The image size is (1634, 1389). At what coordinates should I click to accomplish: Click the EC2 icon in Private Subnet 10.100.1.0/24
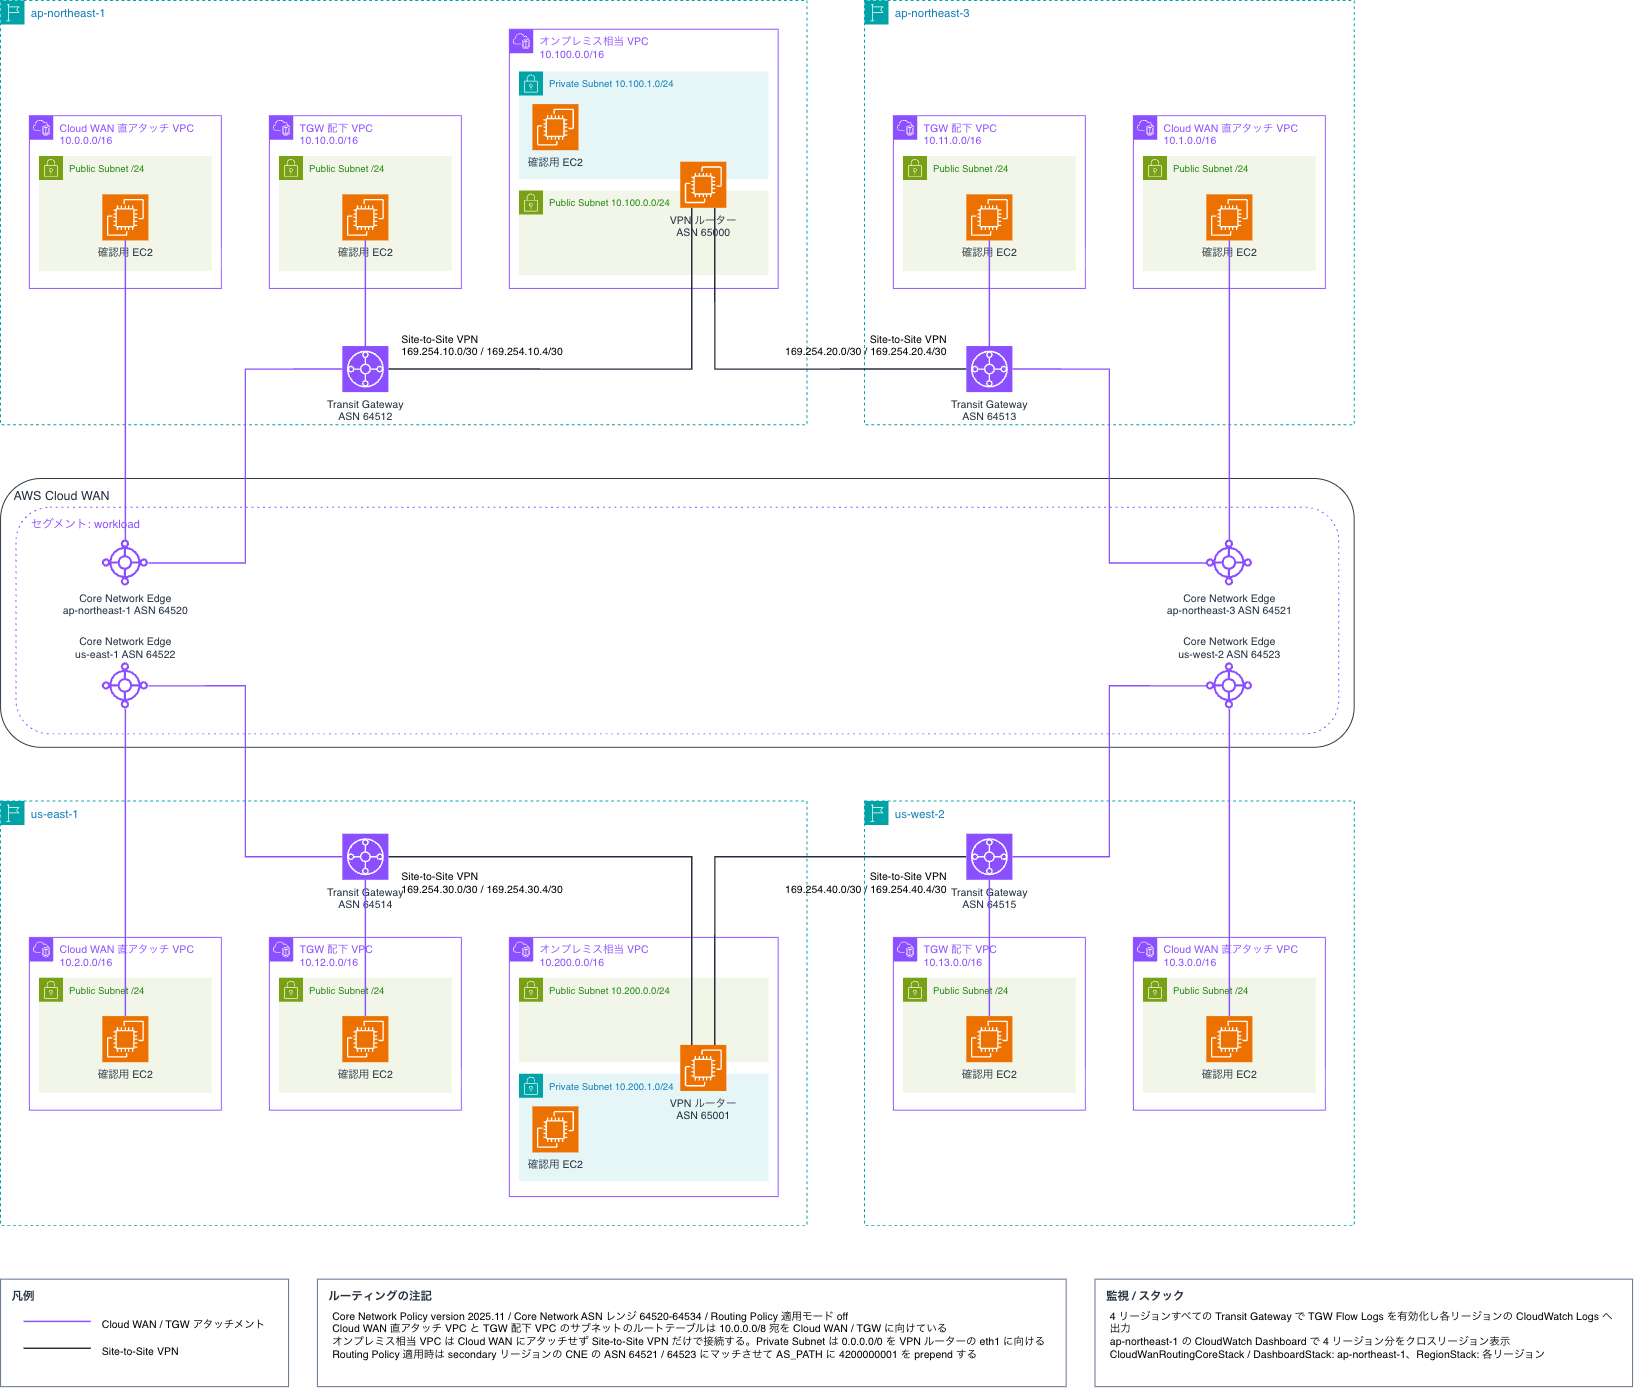pyautogui.click(x=555, y=127)
